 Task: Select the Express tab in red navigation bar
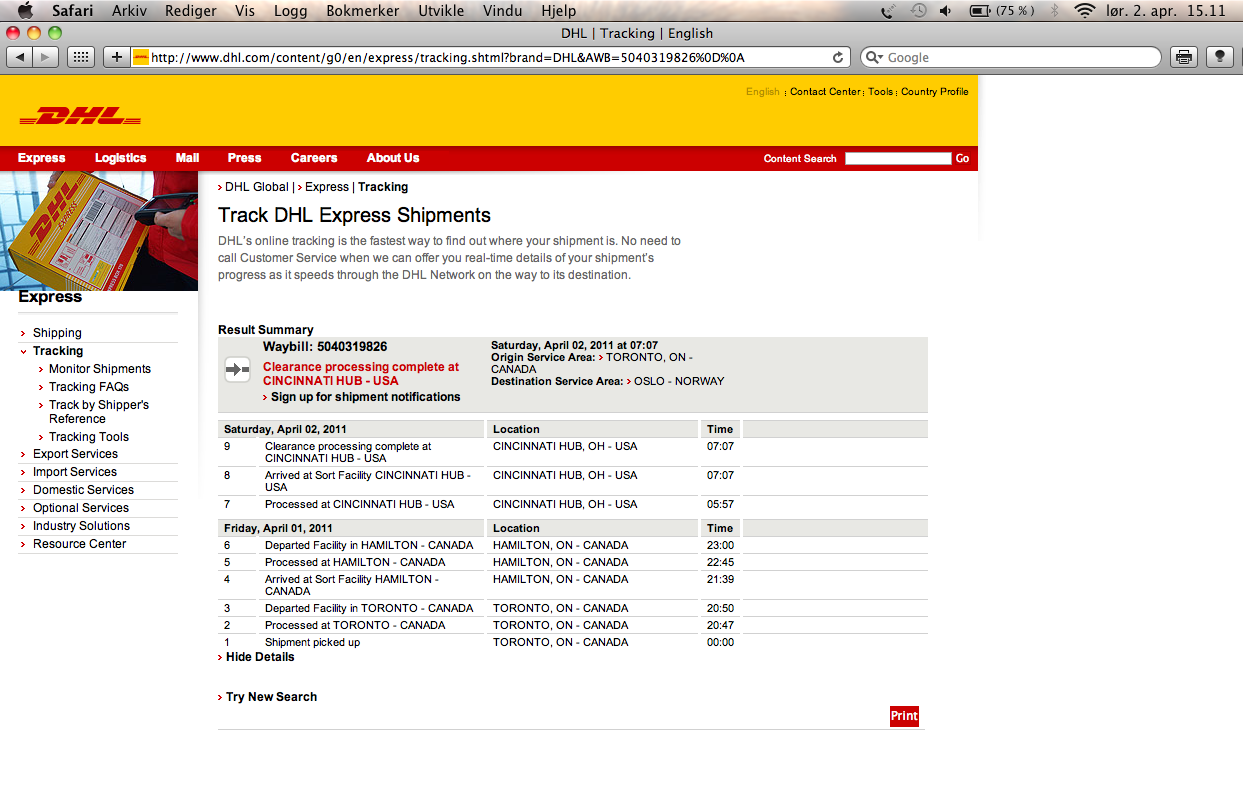pyautogui.click(x=42, y=158)
